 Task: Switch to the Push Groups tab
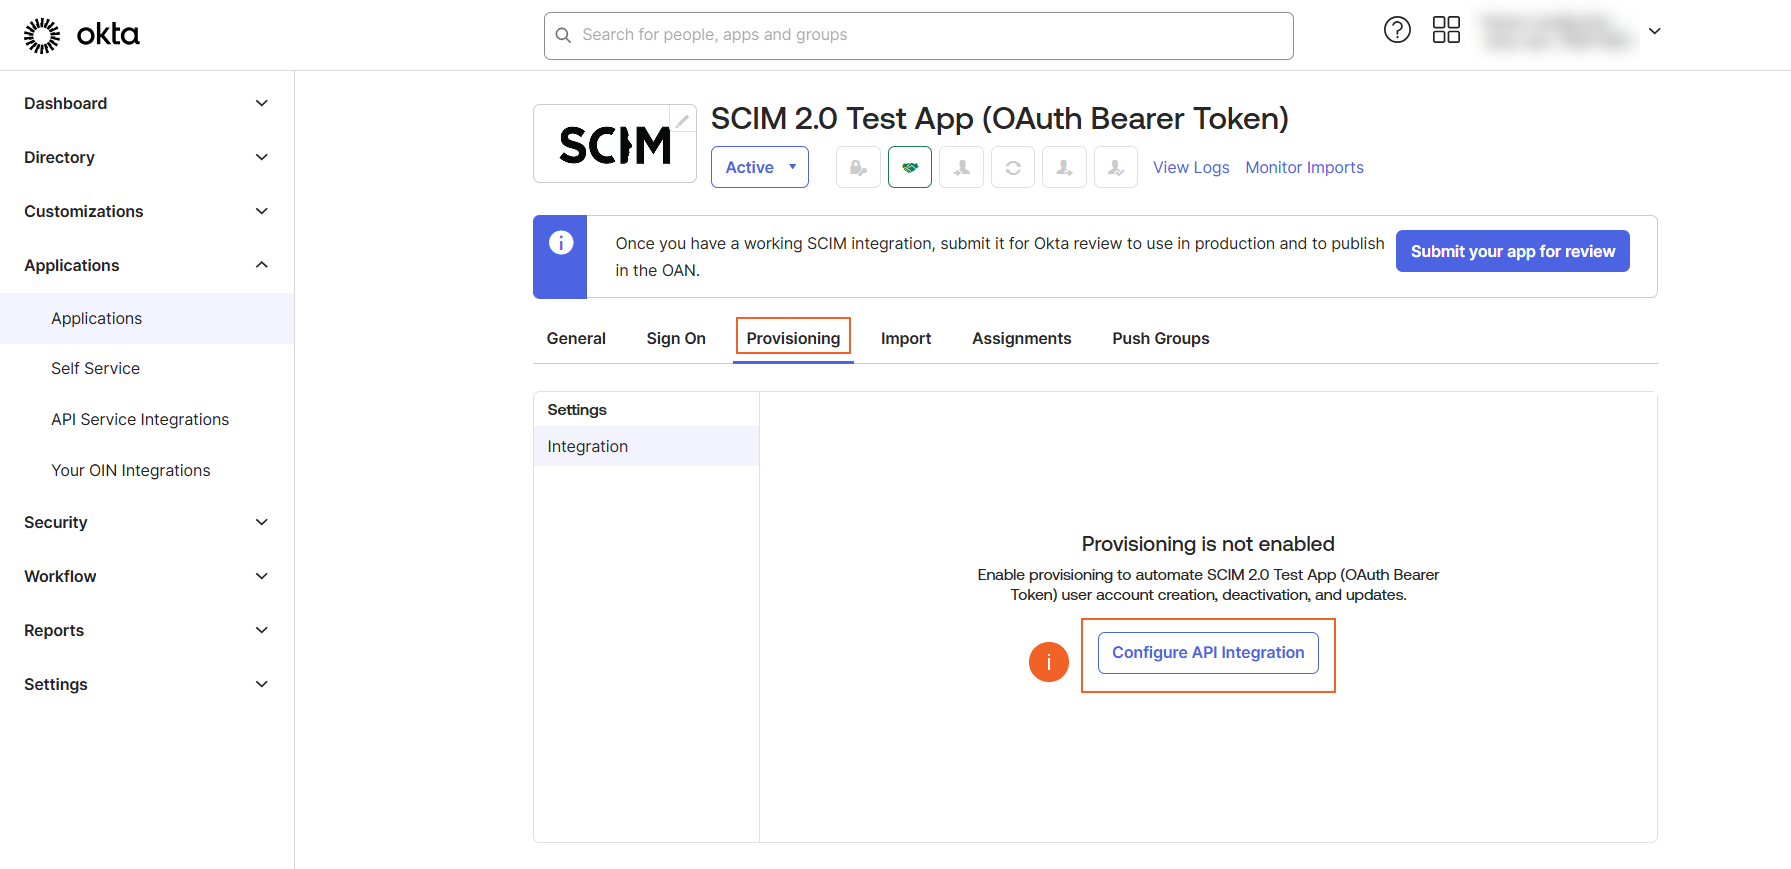click(x=1160, y=338)
